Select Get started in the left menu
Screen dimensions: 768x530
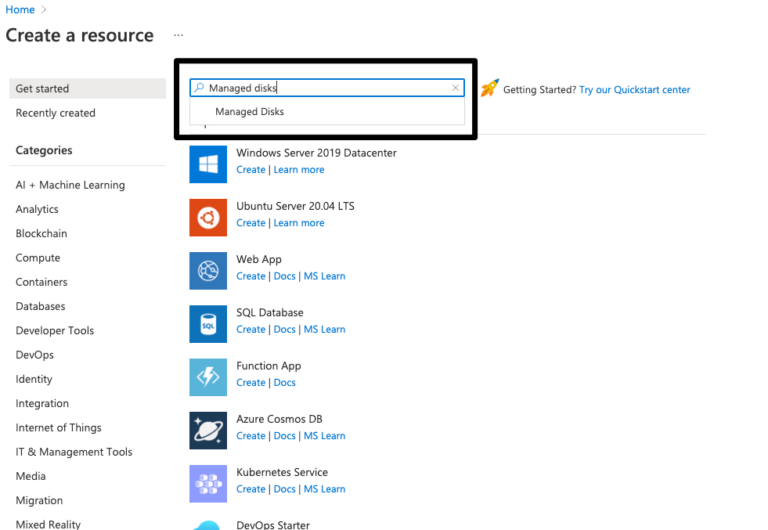click(x=43, y=89)
